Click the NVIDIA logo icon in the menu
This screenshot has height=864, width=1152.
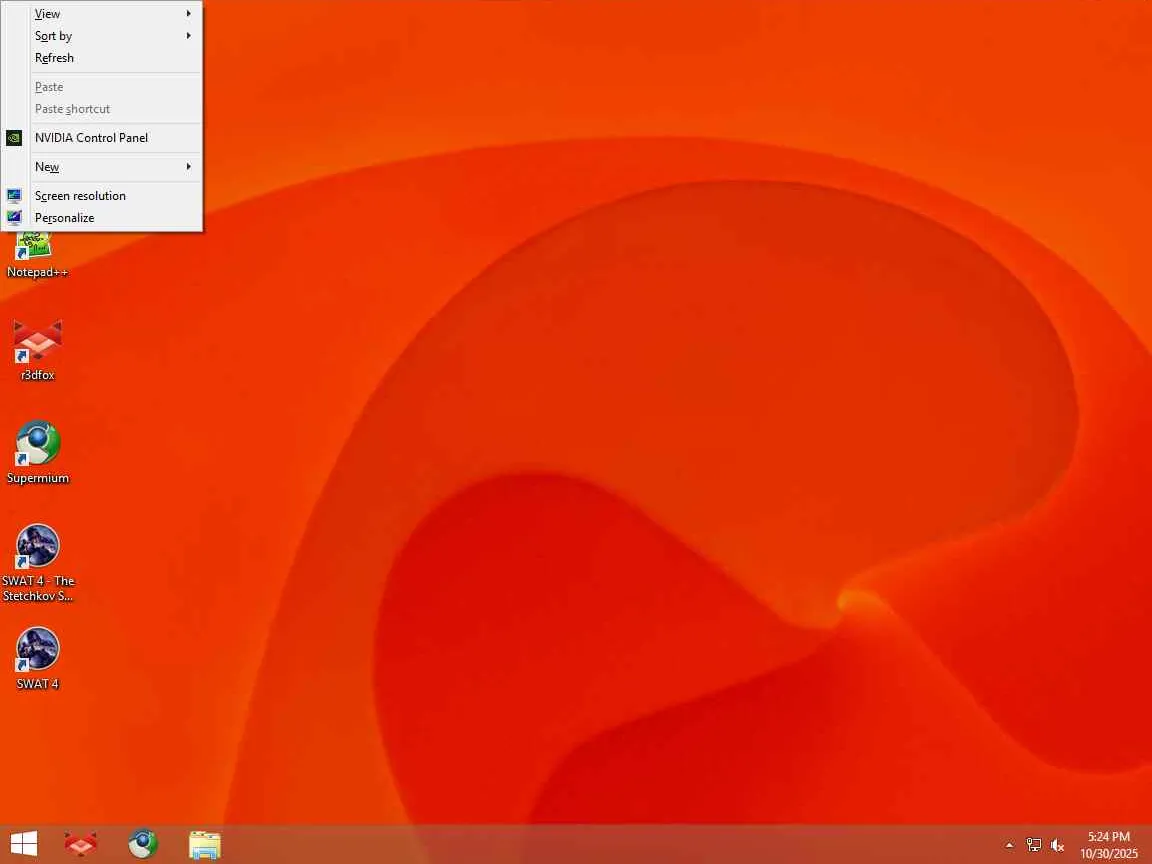click(14, 138)
